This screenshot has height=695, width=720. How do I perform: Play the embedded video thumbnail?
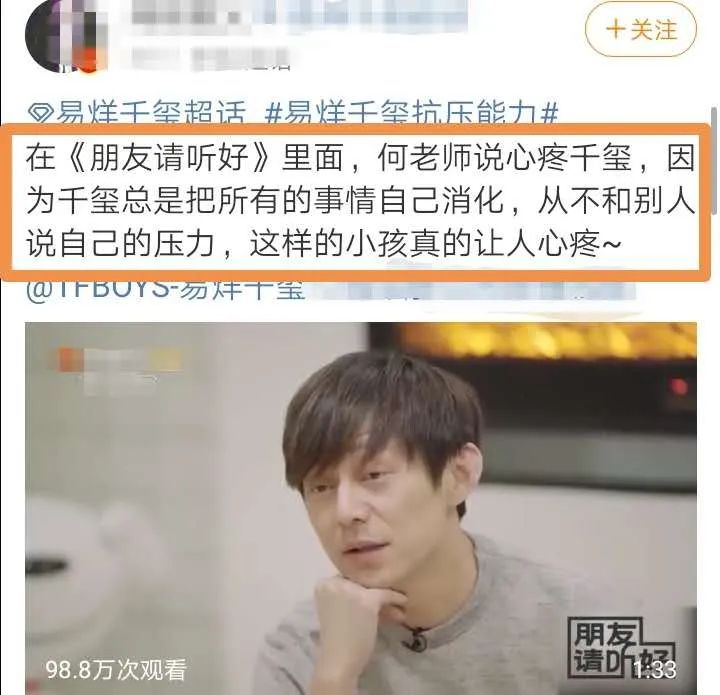point(360,508)
